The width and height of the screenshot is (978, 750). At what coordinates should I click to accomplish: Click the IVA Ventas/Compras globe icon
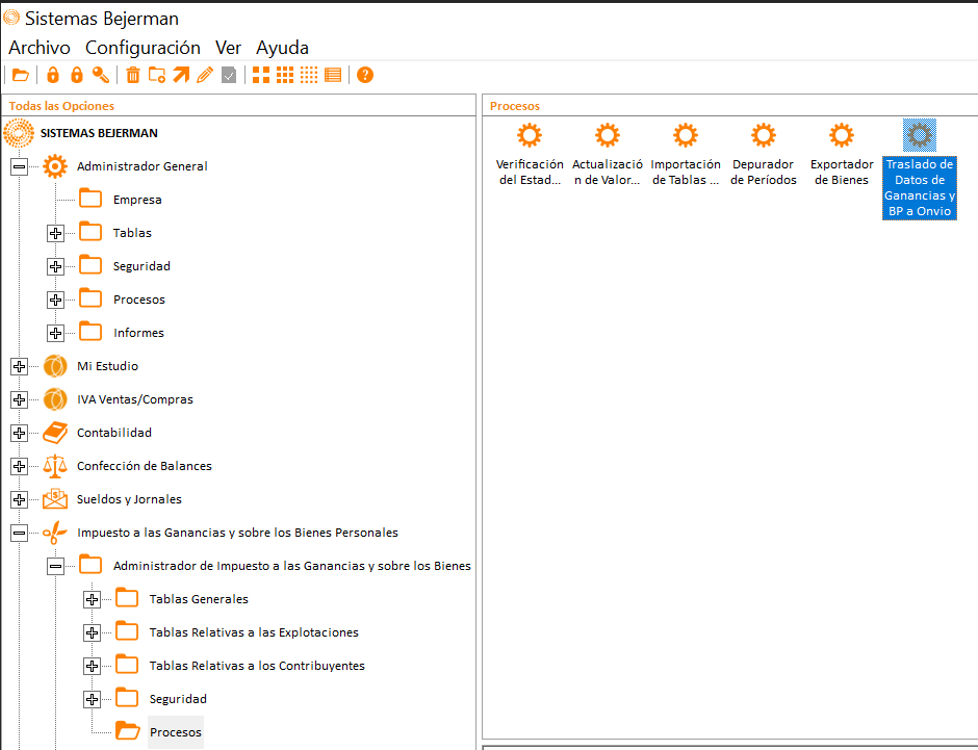pyautogui.click(x=55, y=399)
